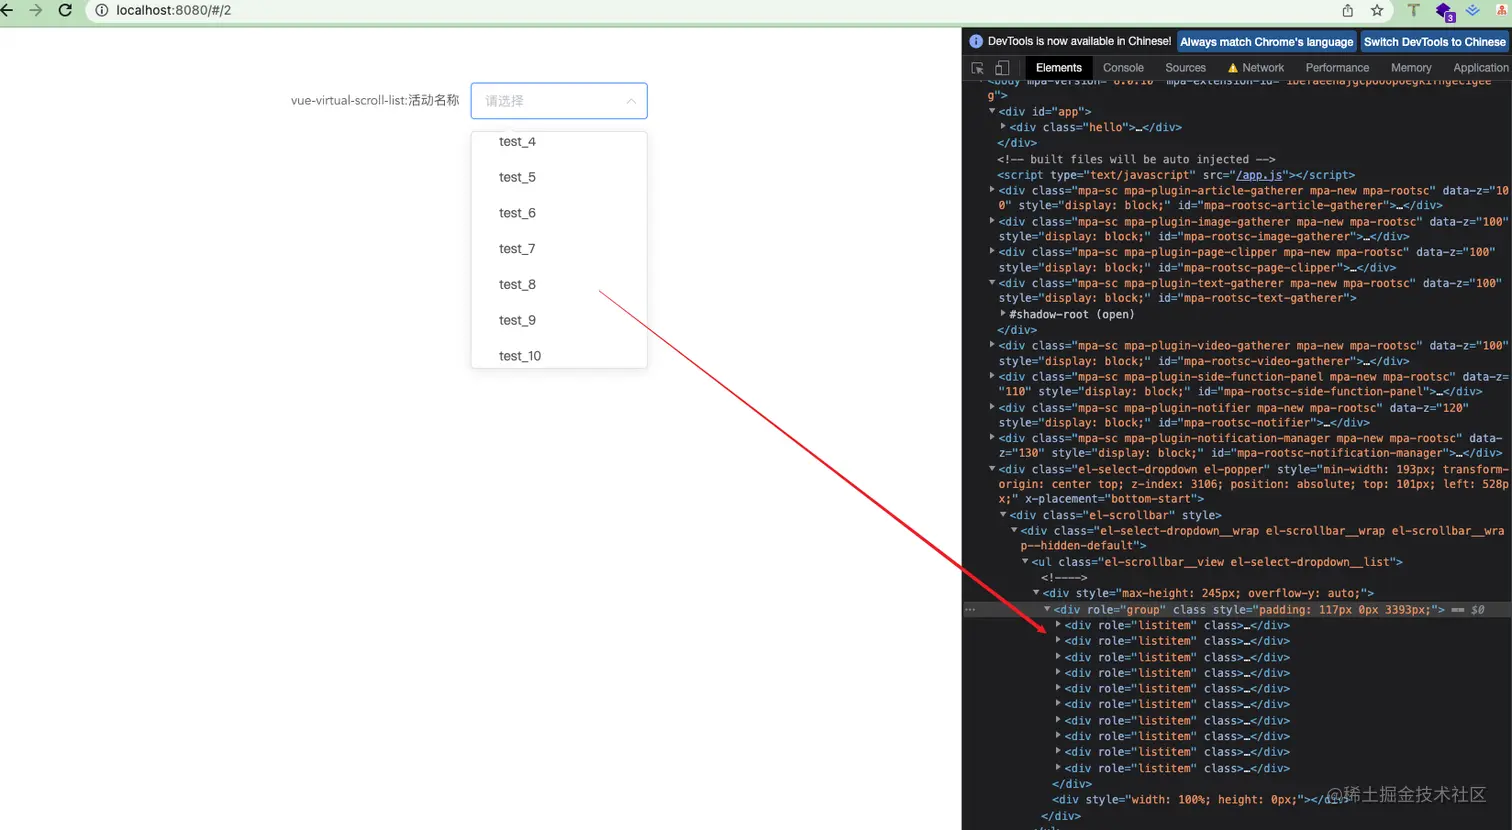Expand the mpa-plugin-image-gatherer div node
This screenshot has height=830, width=1512.
pyautogui.click(x=992, y=221)
